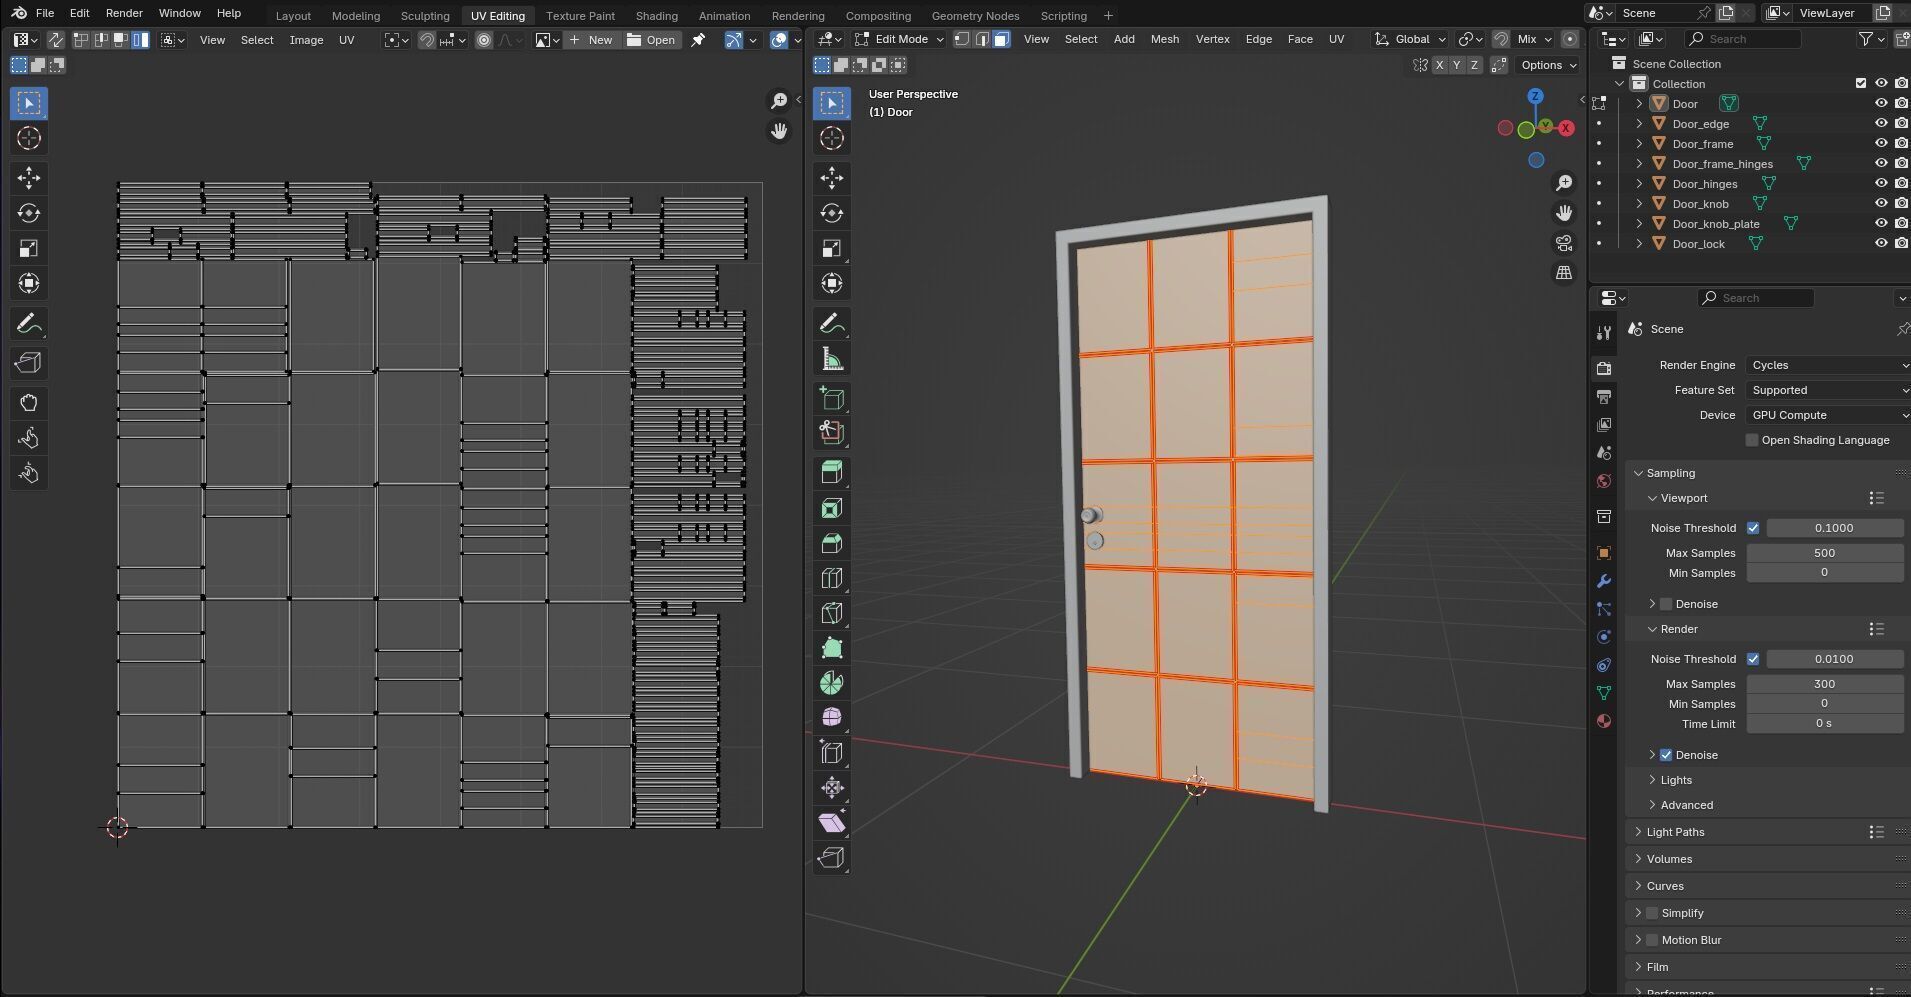Expand the Door_frame_hinges tree item

1639,164
